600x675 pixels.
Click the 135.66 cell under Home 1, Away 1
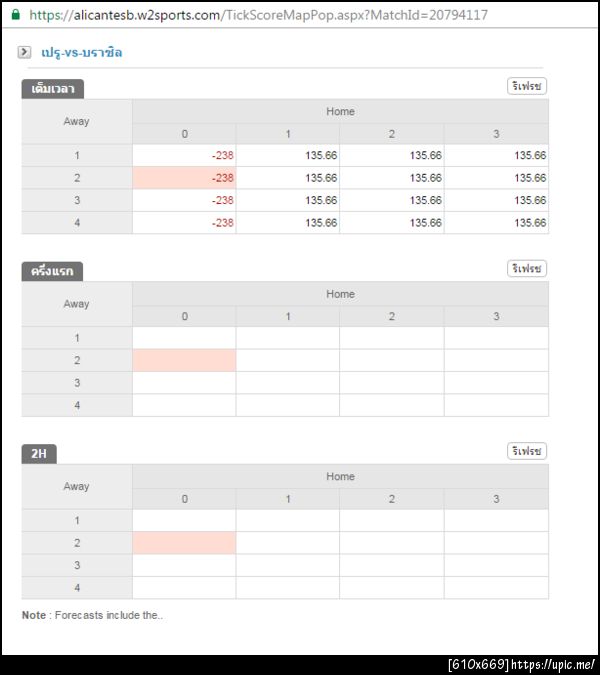click(288, 156)
